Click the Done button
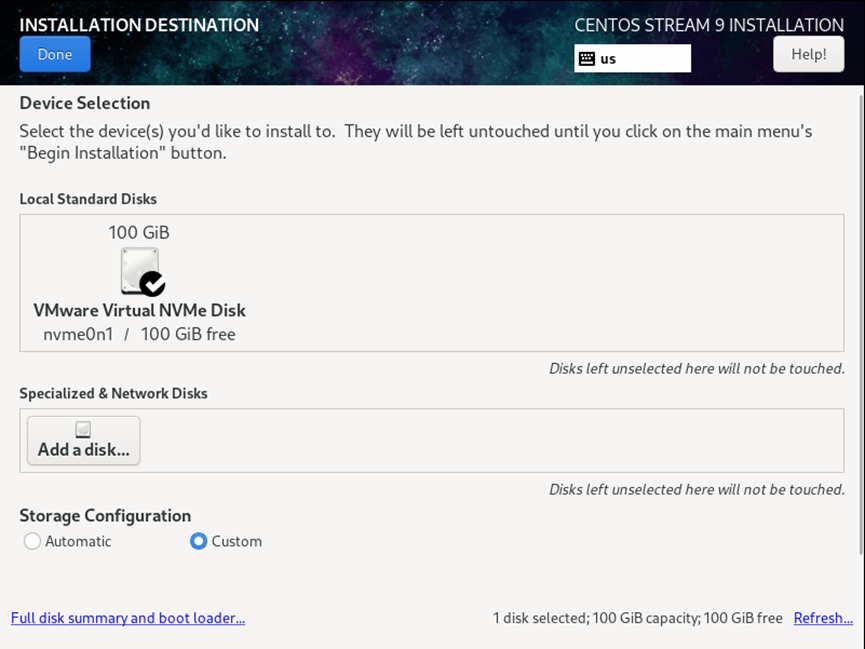Image resolution: width=865 pixels, height=649 pixels. (x=55, y=55)
